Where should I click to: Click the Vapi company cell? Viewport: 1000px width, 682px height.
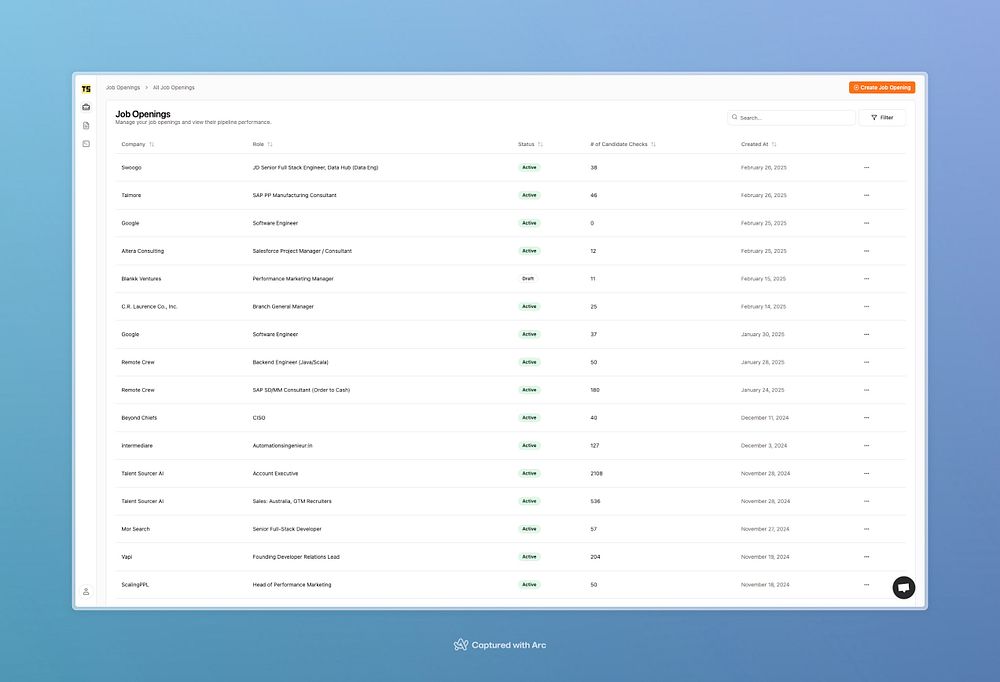(x=127, y=557)
